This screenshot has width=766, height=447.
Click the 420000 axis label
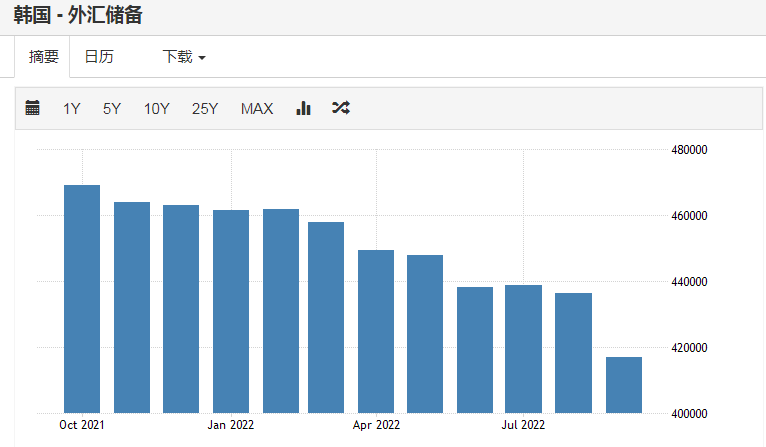click(x=689, y=347)
